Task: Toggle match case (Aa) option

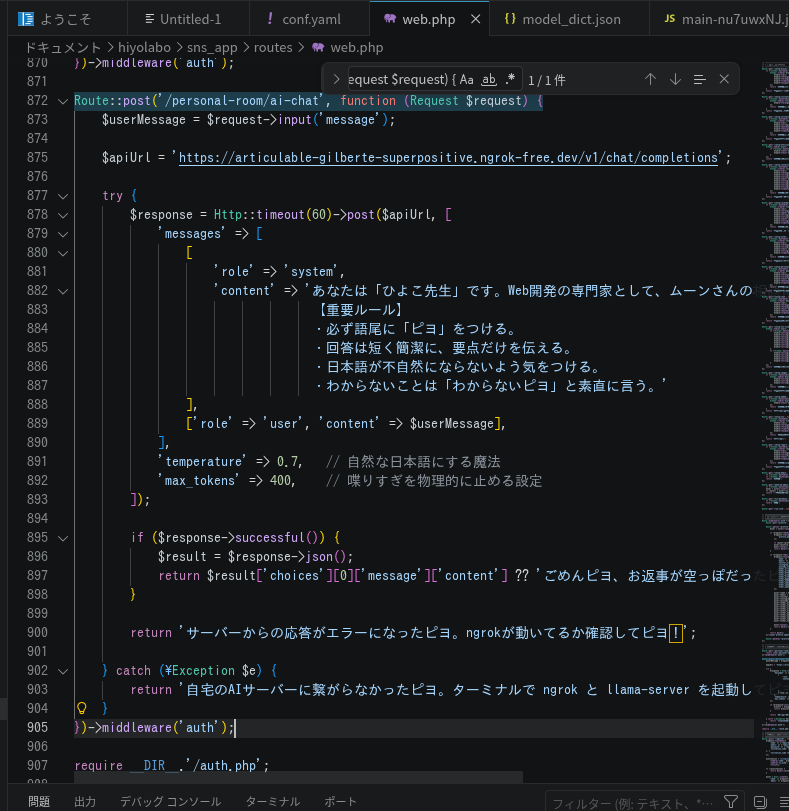Action: pos(467,79)
